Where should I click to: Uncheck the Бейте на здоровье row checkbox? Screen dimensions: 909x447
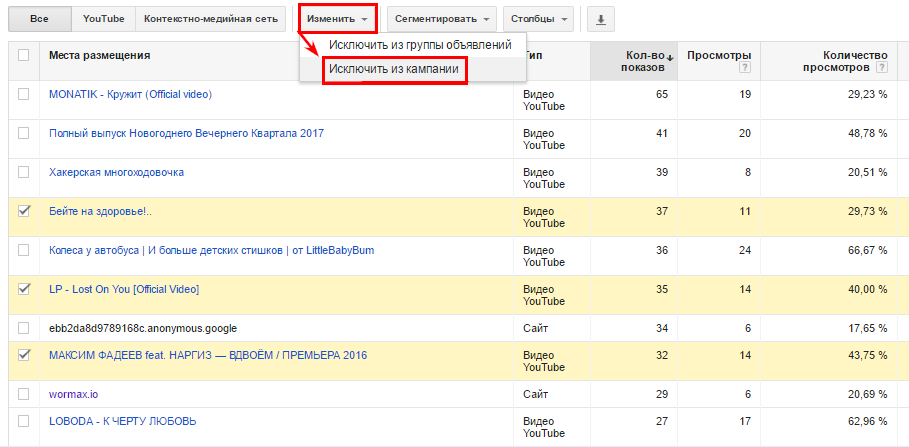point(24,211)
